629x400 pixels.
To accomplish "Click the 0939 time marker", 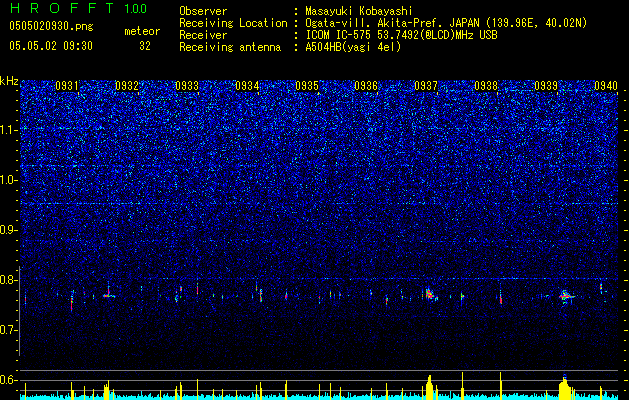I will 546,85.
